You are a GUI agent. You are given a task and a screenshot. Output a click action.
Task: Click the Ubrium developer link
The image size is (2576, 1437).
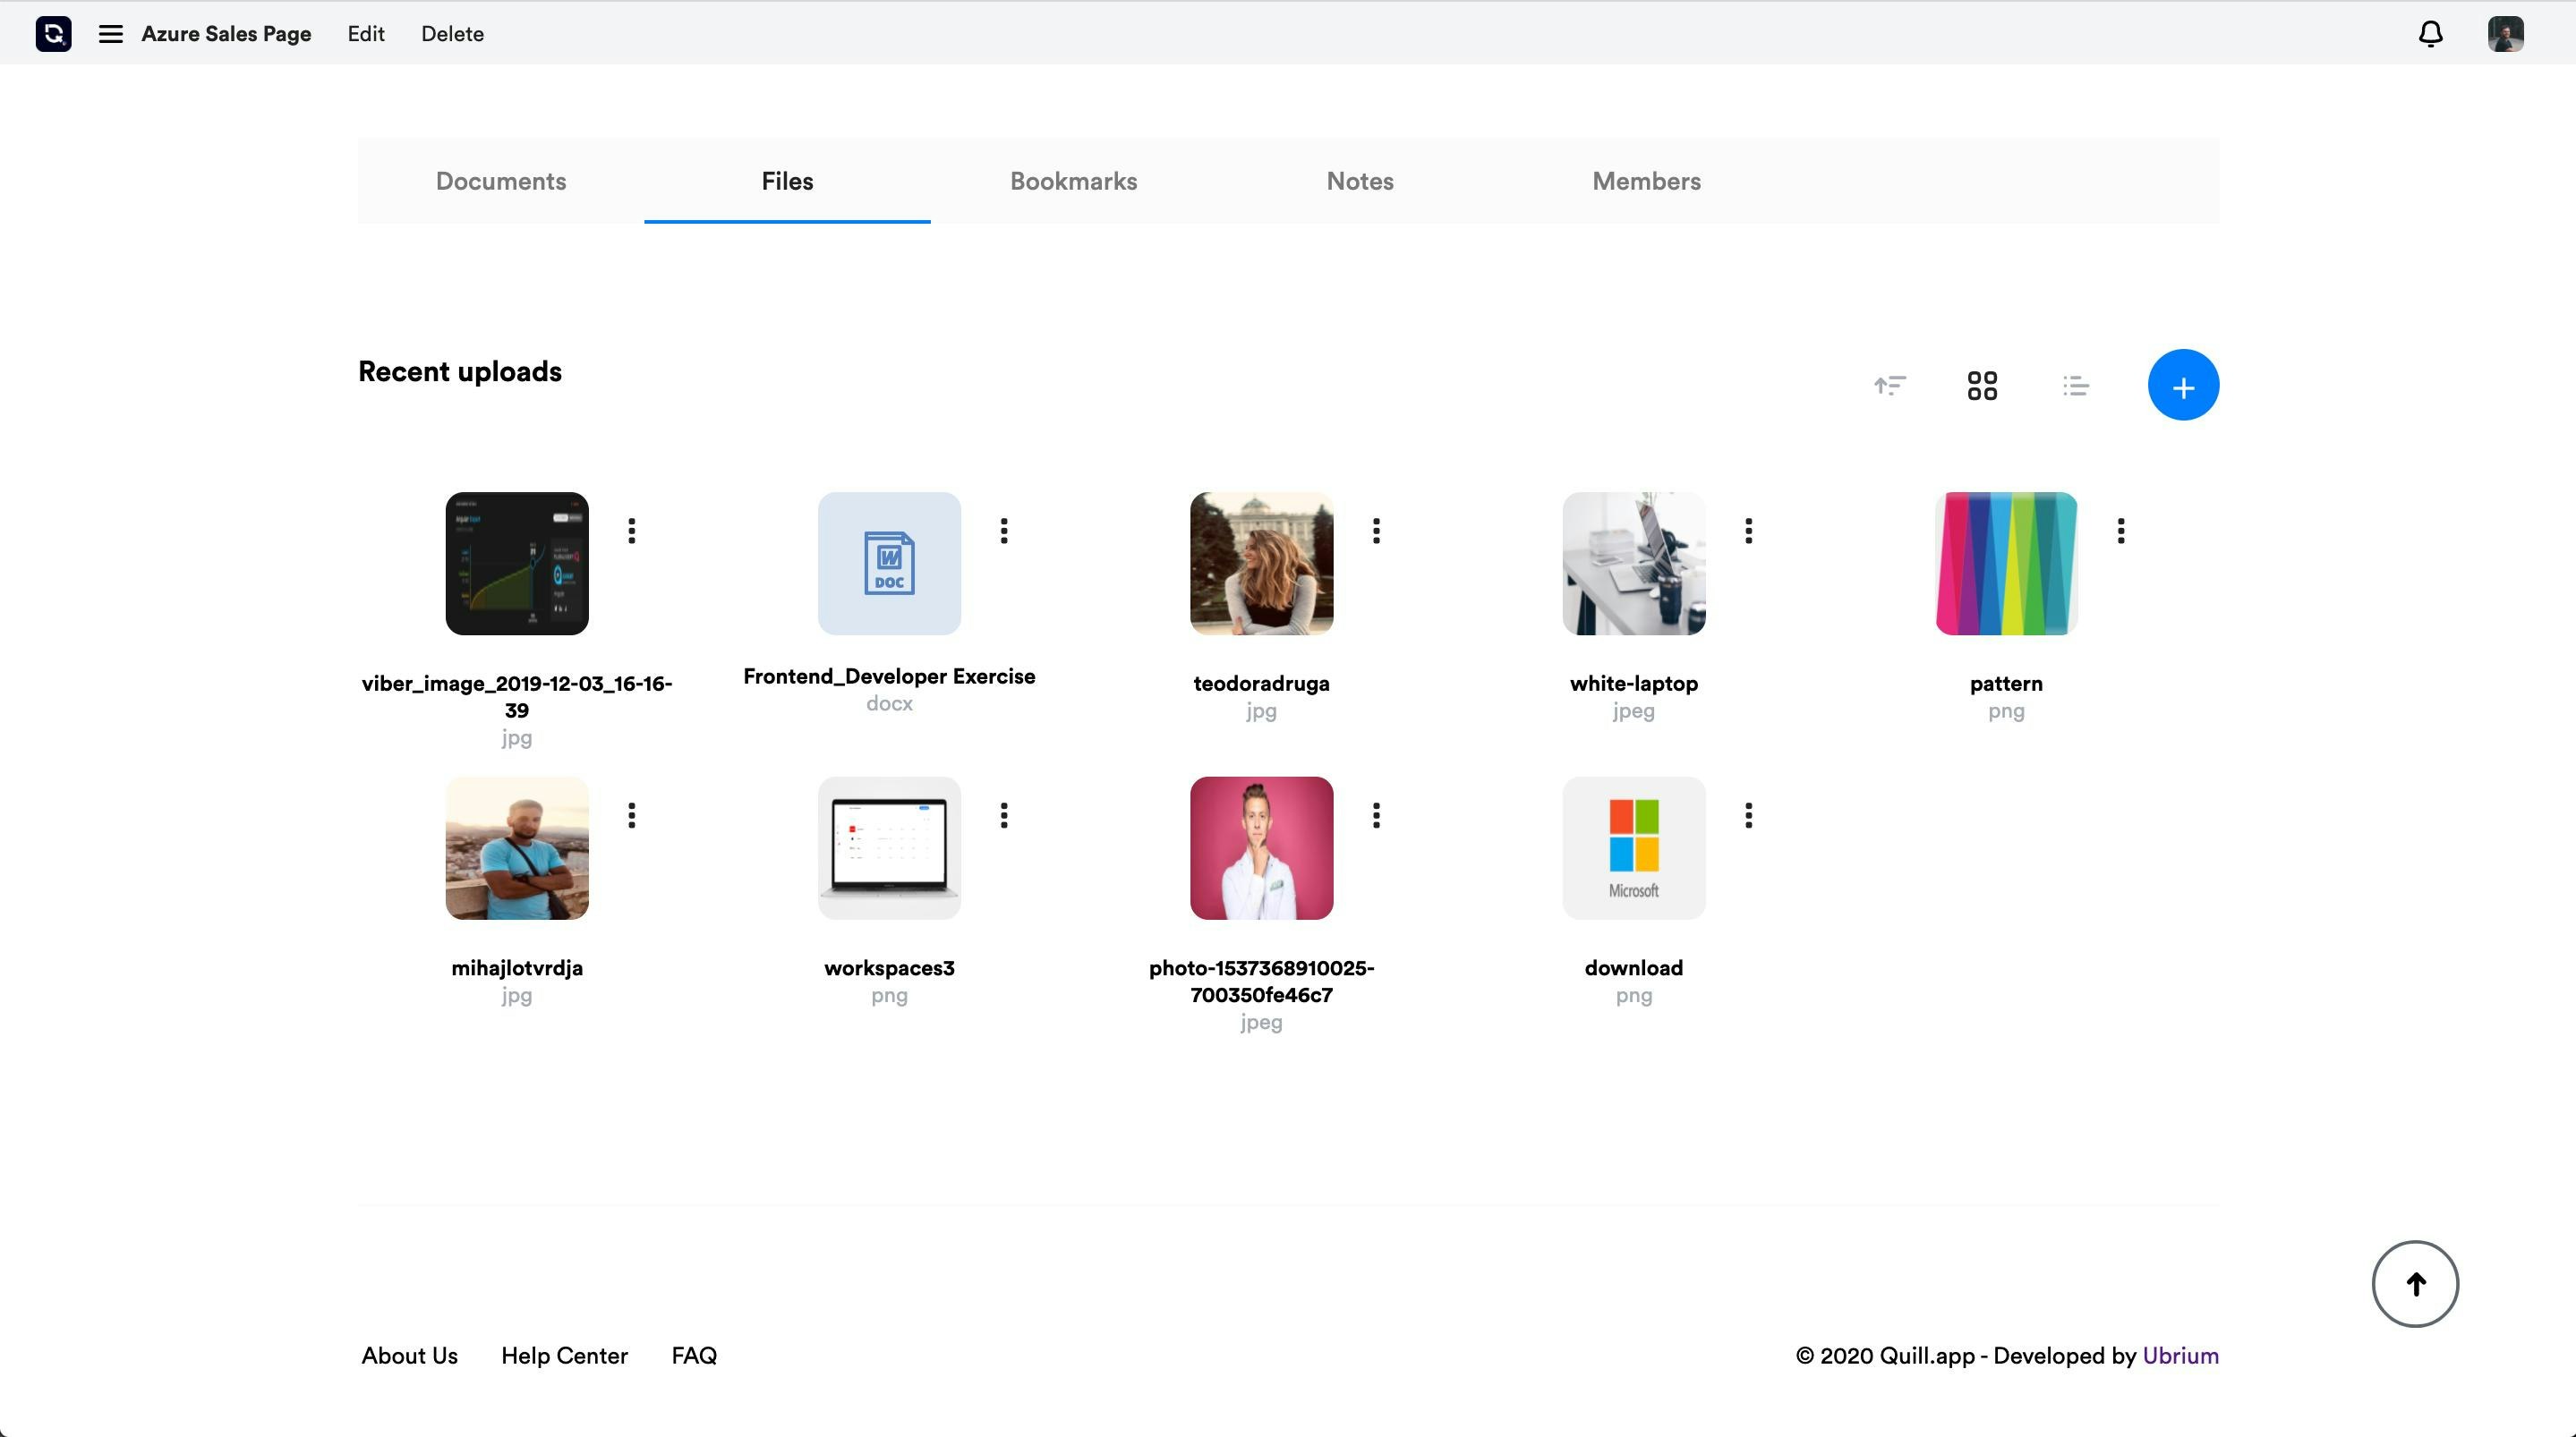click(x=2180, y=1355)
